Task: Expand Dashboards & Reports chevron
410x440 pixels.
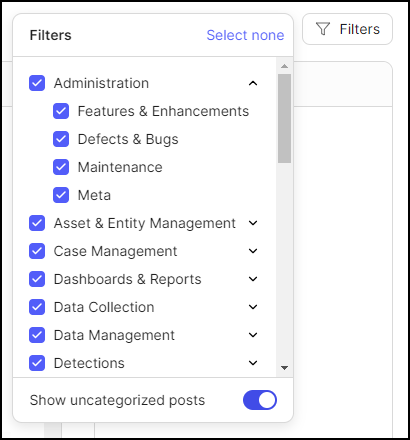Action: (x=253, y=279)
